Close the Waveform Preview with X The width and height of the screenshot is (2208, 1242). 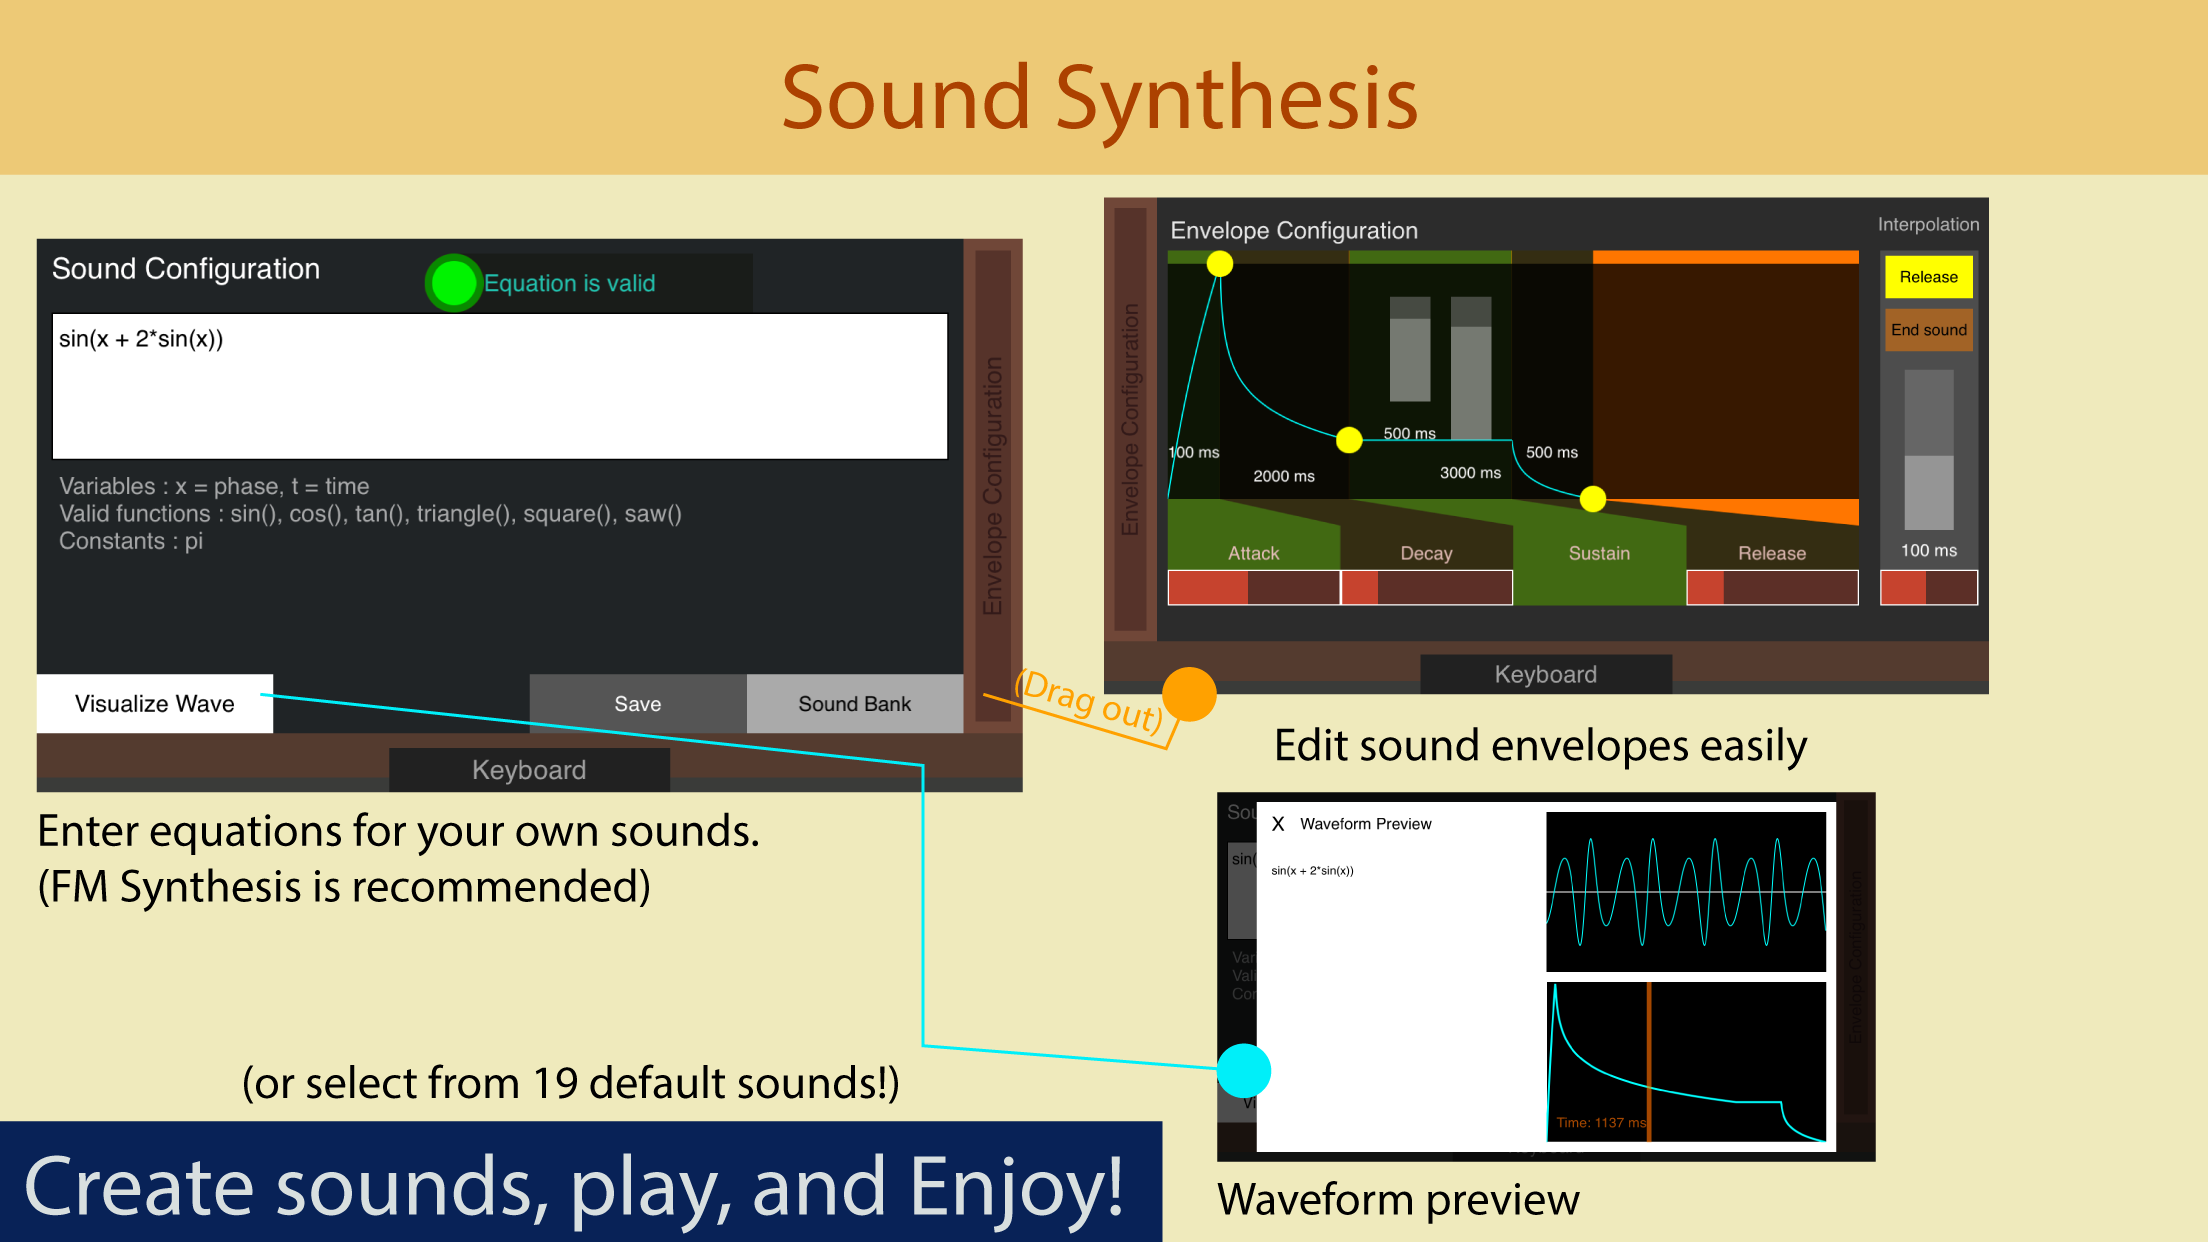tap(1278, 824)
